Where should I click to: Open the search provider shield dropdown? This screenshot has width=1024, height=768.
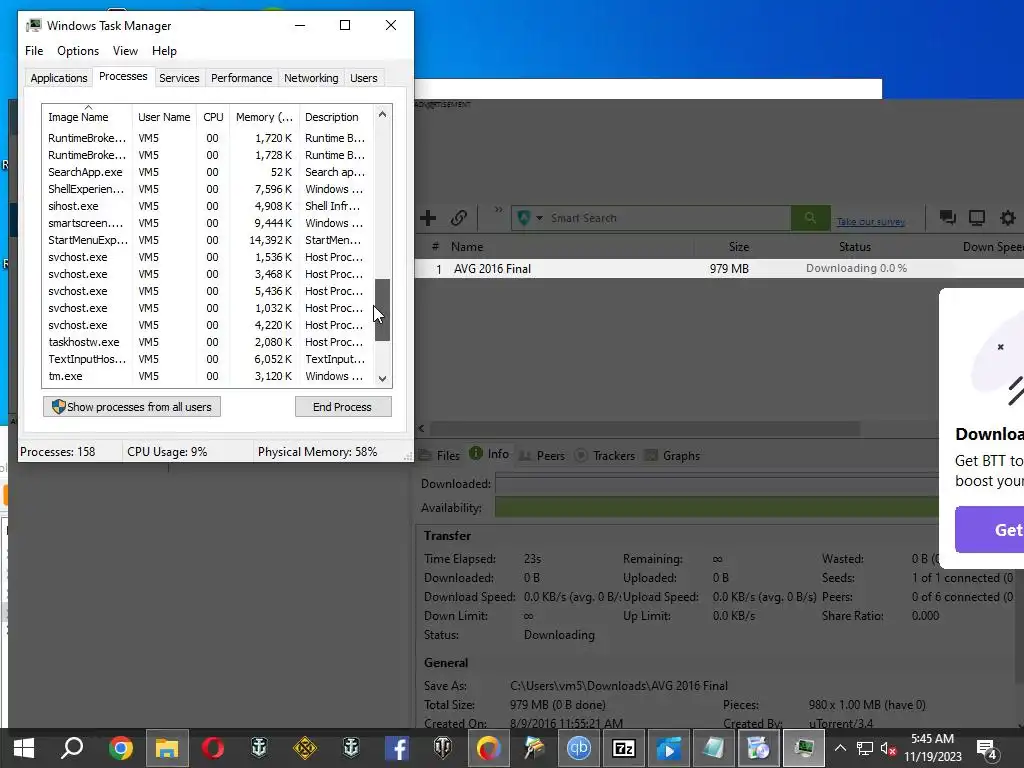pos(530,218)
